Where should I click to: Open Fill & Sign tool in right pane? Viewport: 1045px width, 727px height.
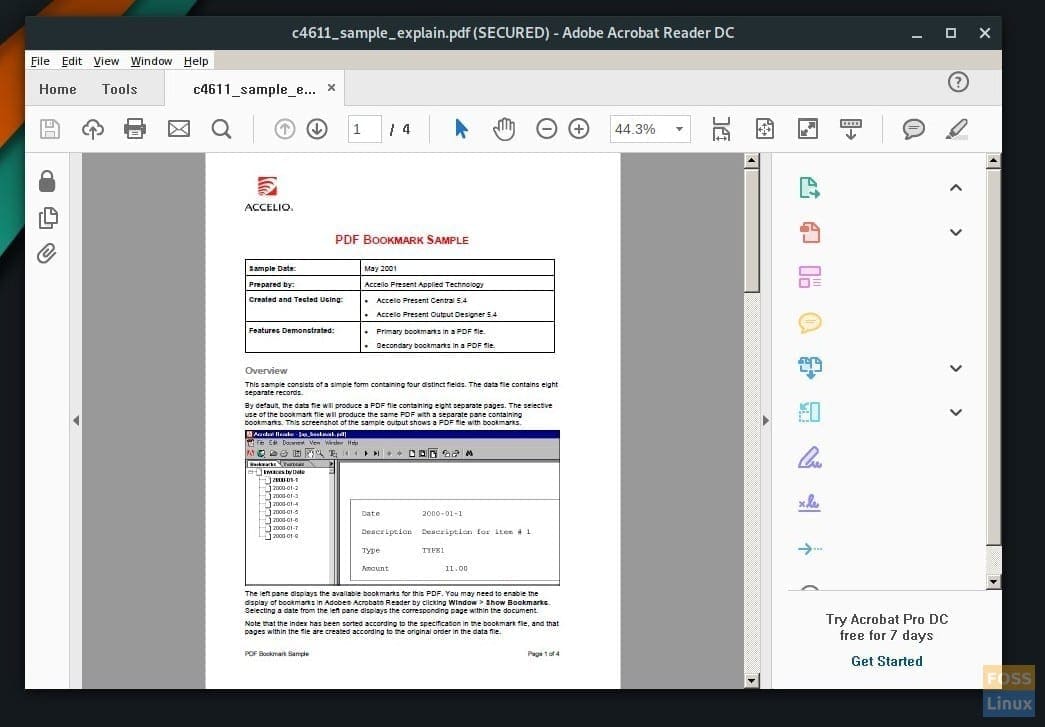click(810, 457)
